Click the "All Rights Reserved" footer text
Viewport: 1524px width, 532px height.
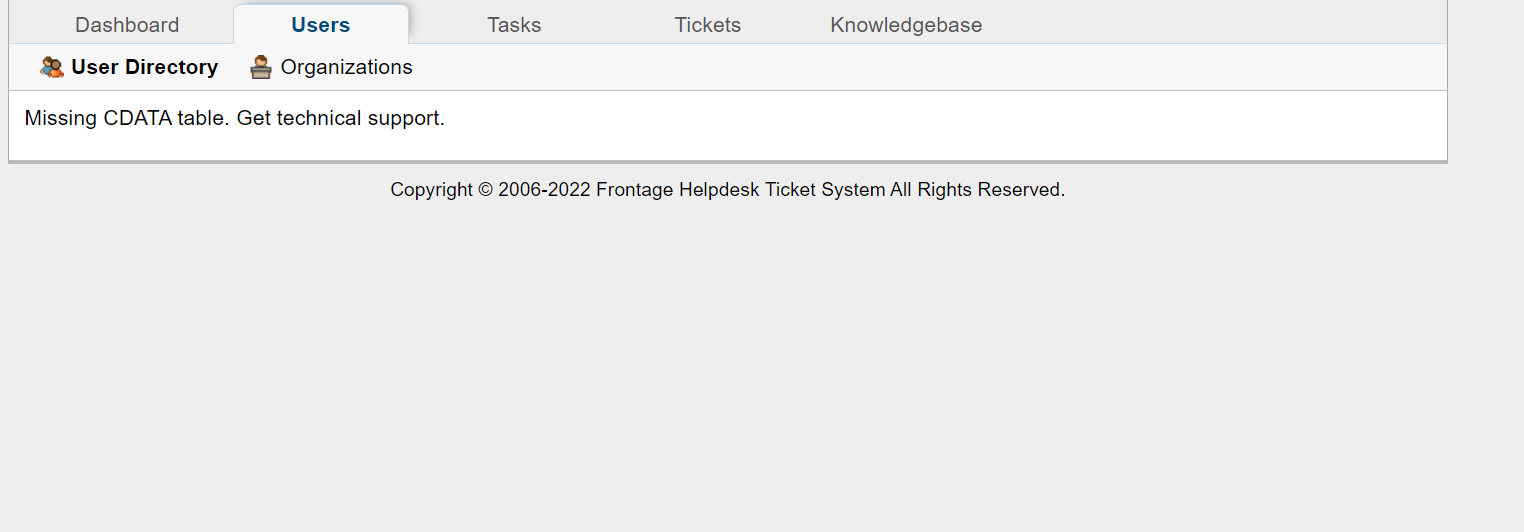click(x=976, y=190)
